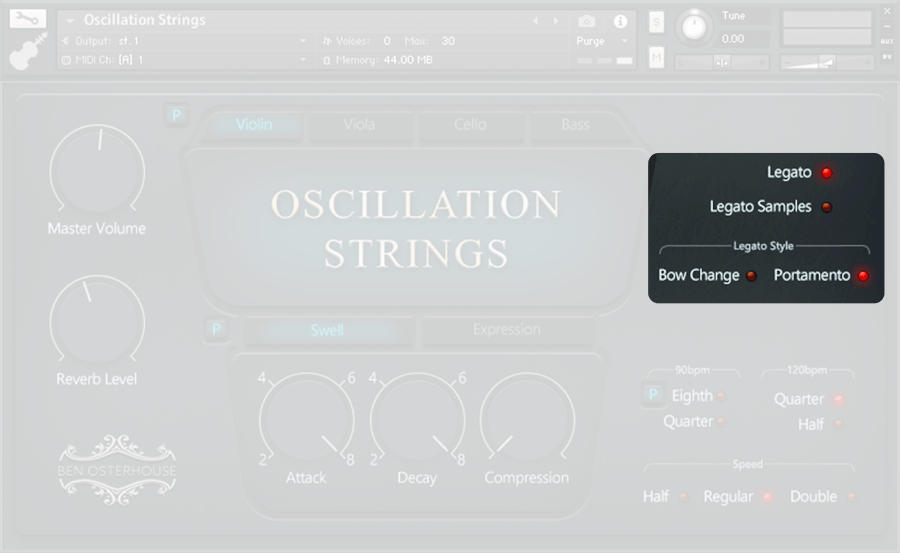Expand the instrument name dropdown arrow
900x553 pixels.
point(70,21)
